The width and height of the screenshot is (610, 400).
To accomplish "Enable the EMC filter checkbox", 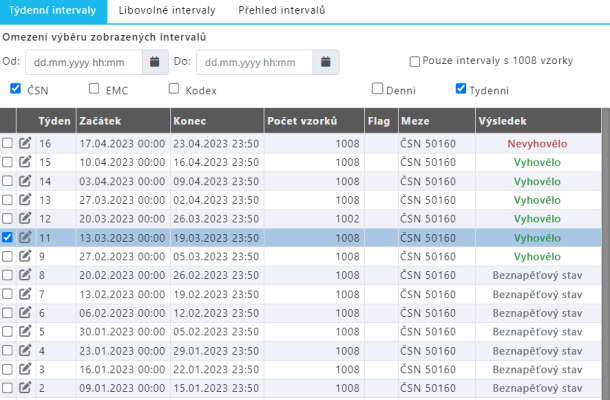I will (94, 89).
